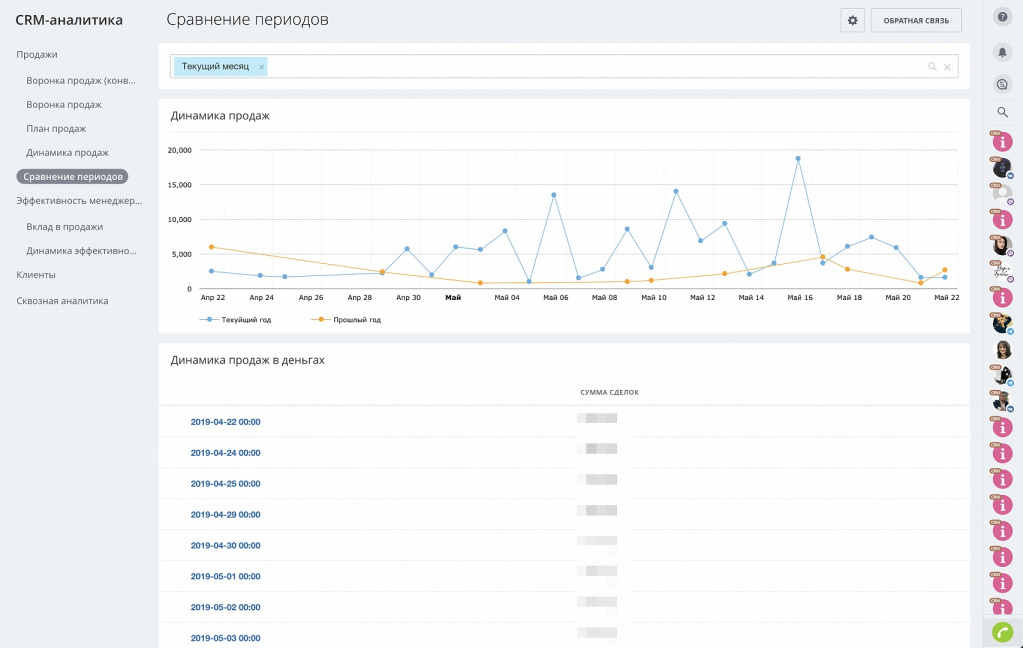1023x648 pixels.
Task: Open Динамика продаж menu item
Action: (x=67, y=153)
